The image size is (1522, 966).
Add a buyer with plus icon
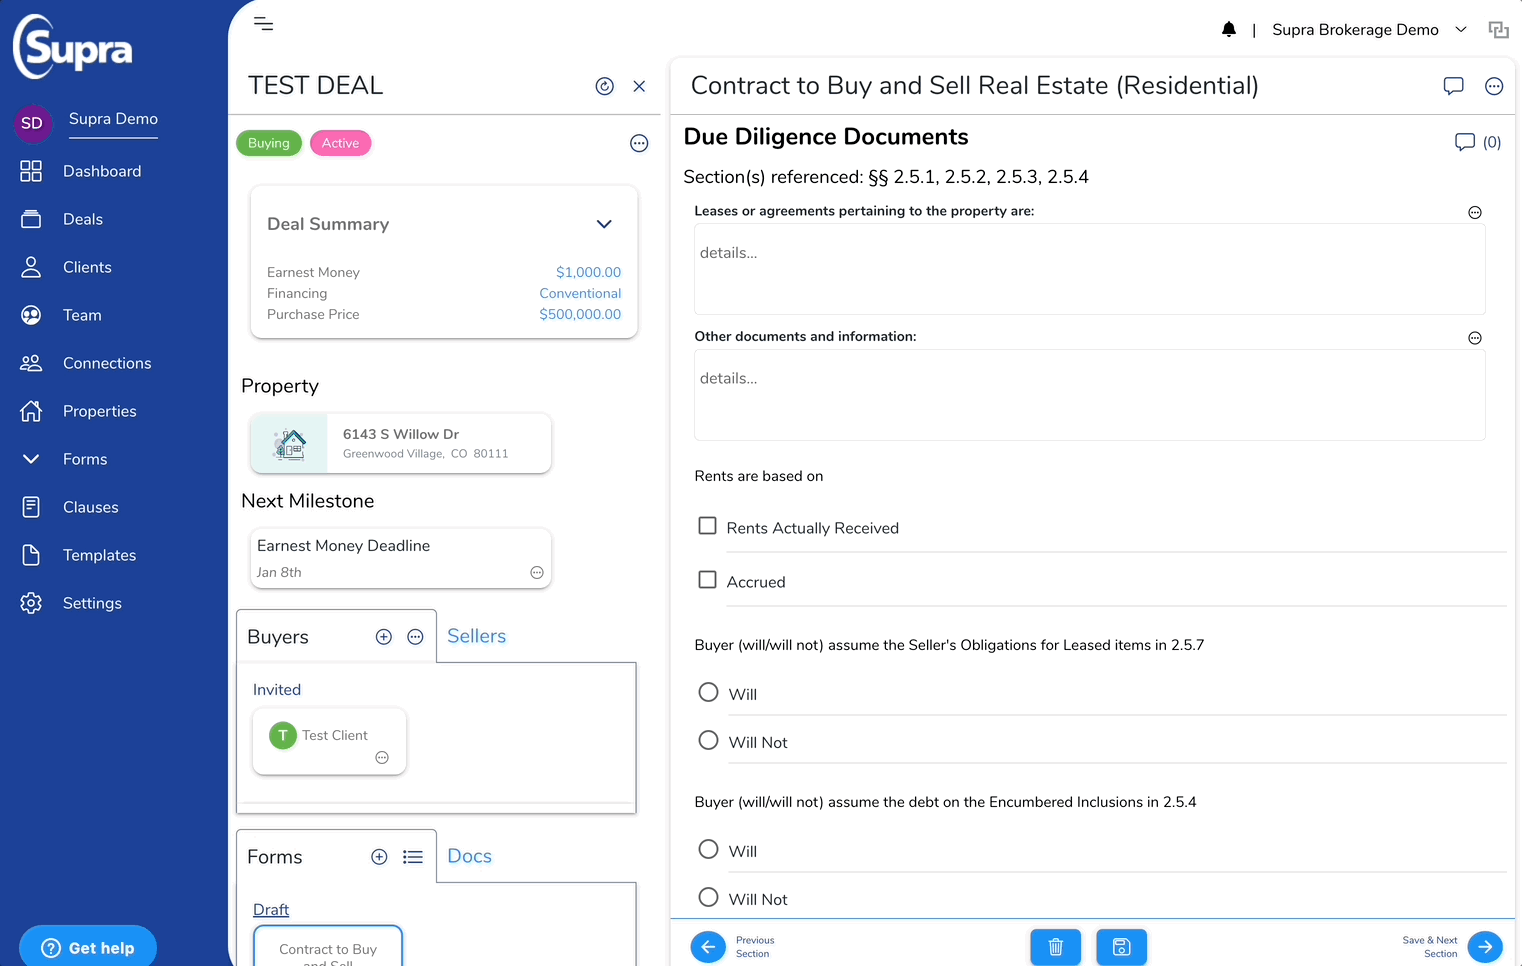click(x=384, y=637)
